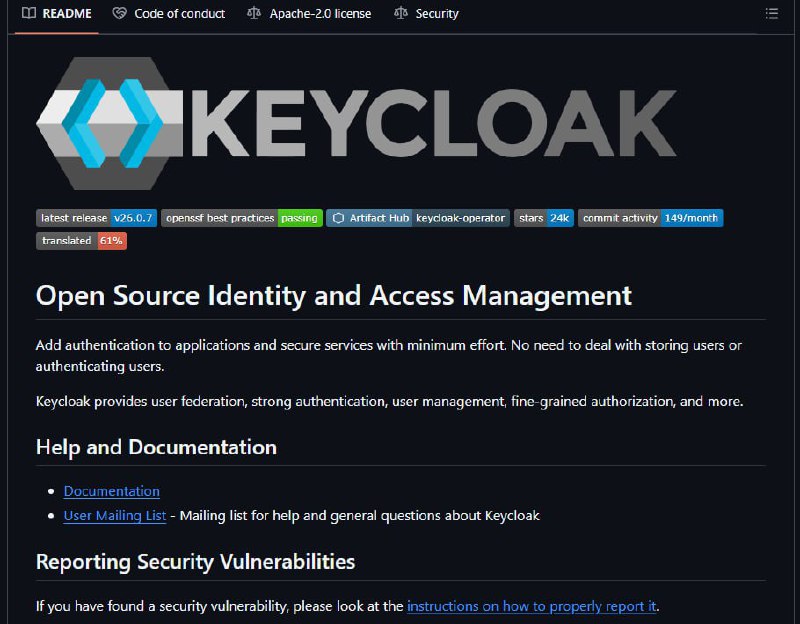
Task: Click the scales icon beside Apache-2.0 license
Action: click(254, 14)
